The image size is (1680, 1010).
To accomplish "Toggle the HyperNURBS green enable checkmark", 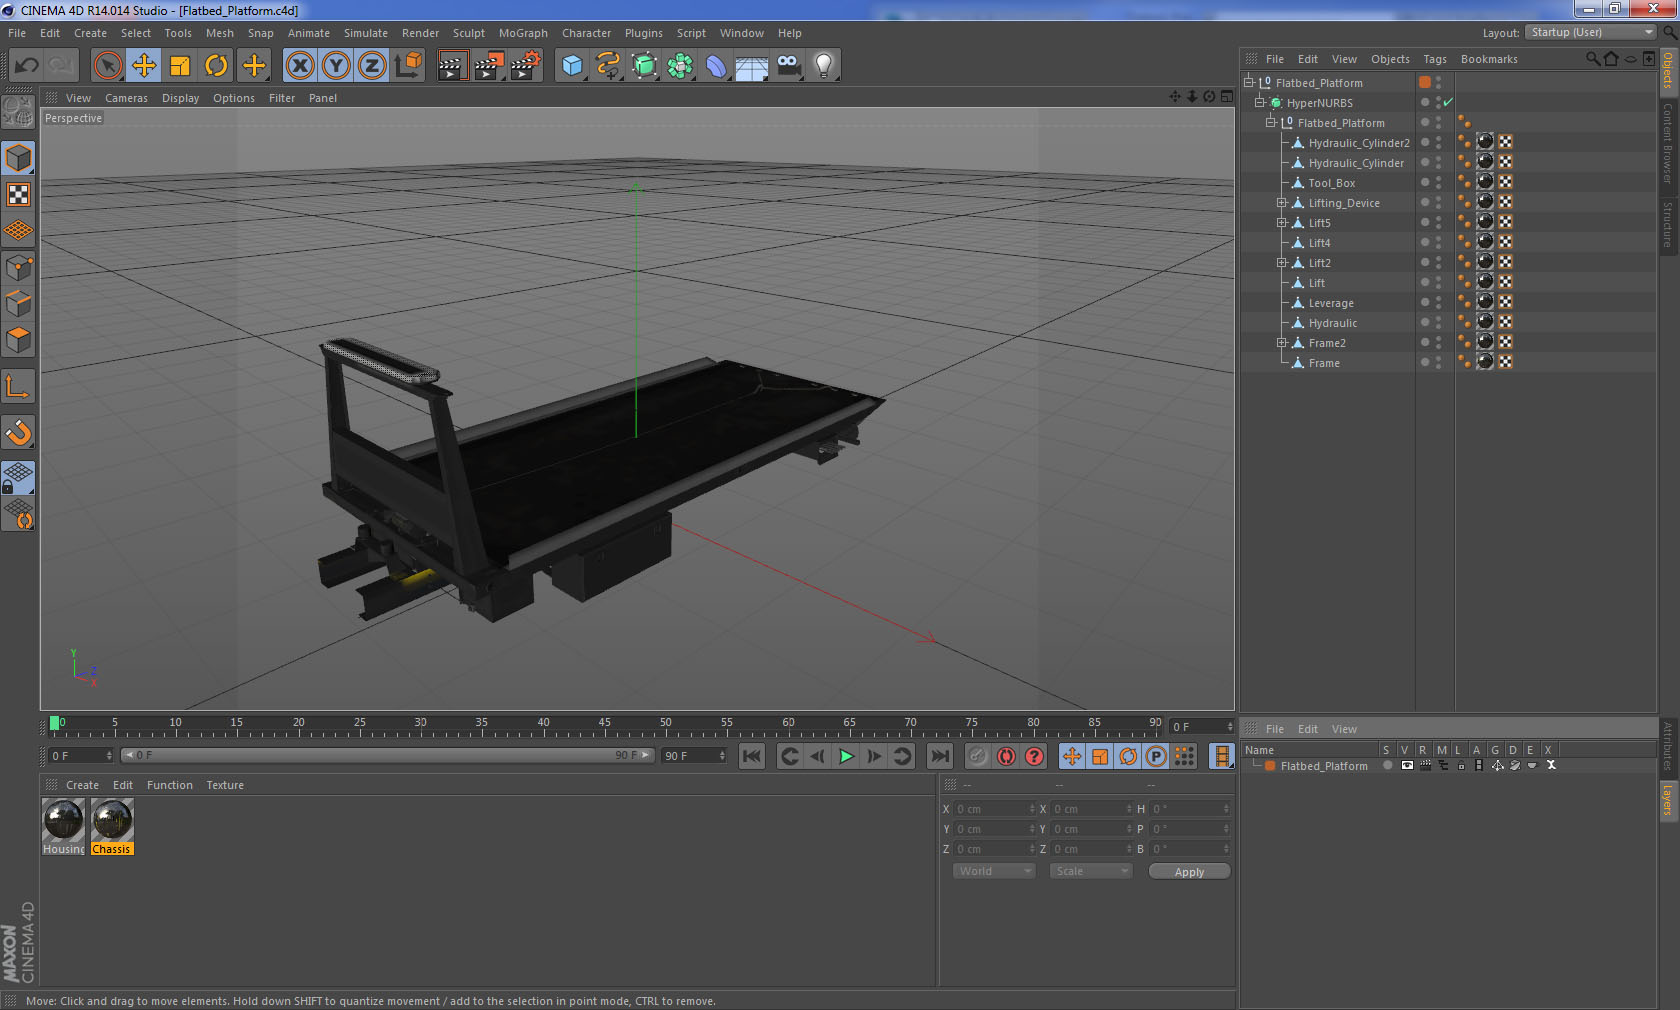I will (1448, 103).
